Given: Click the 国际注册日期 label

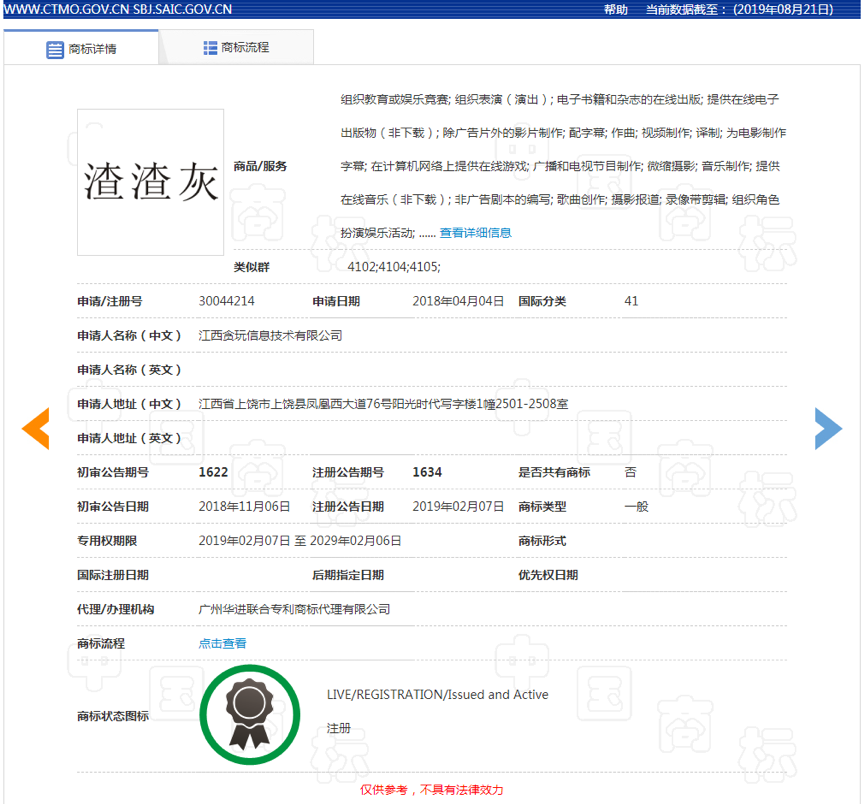Looking at the screenshot, I should pos(113,574).
